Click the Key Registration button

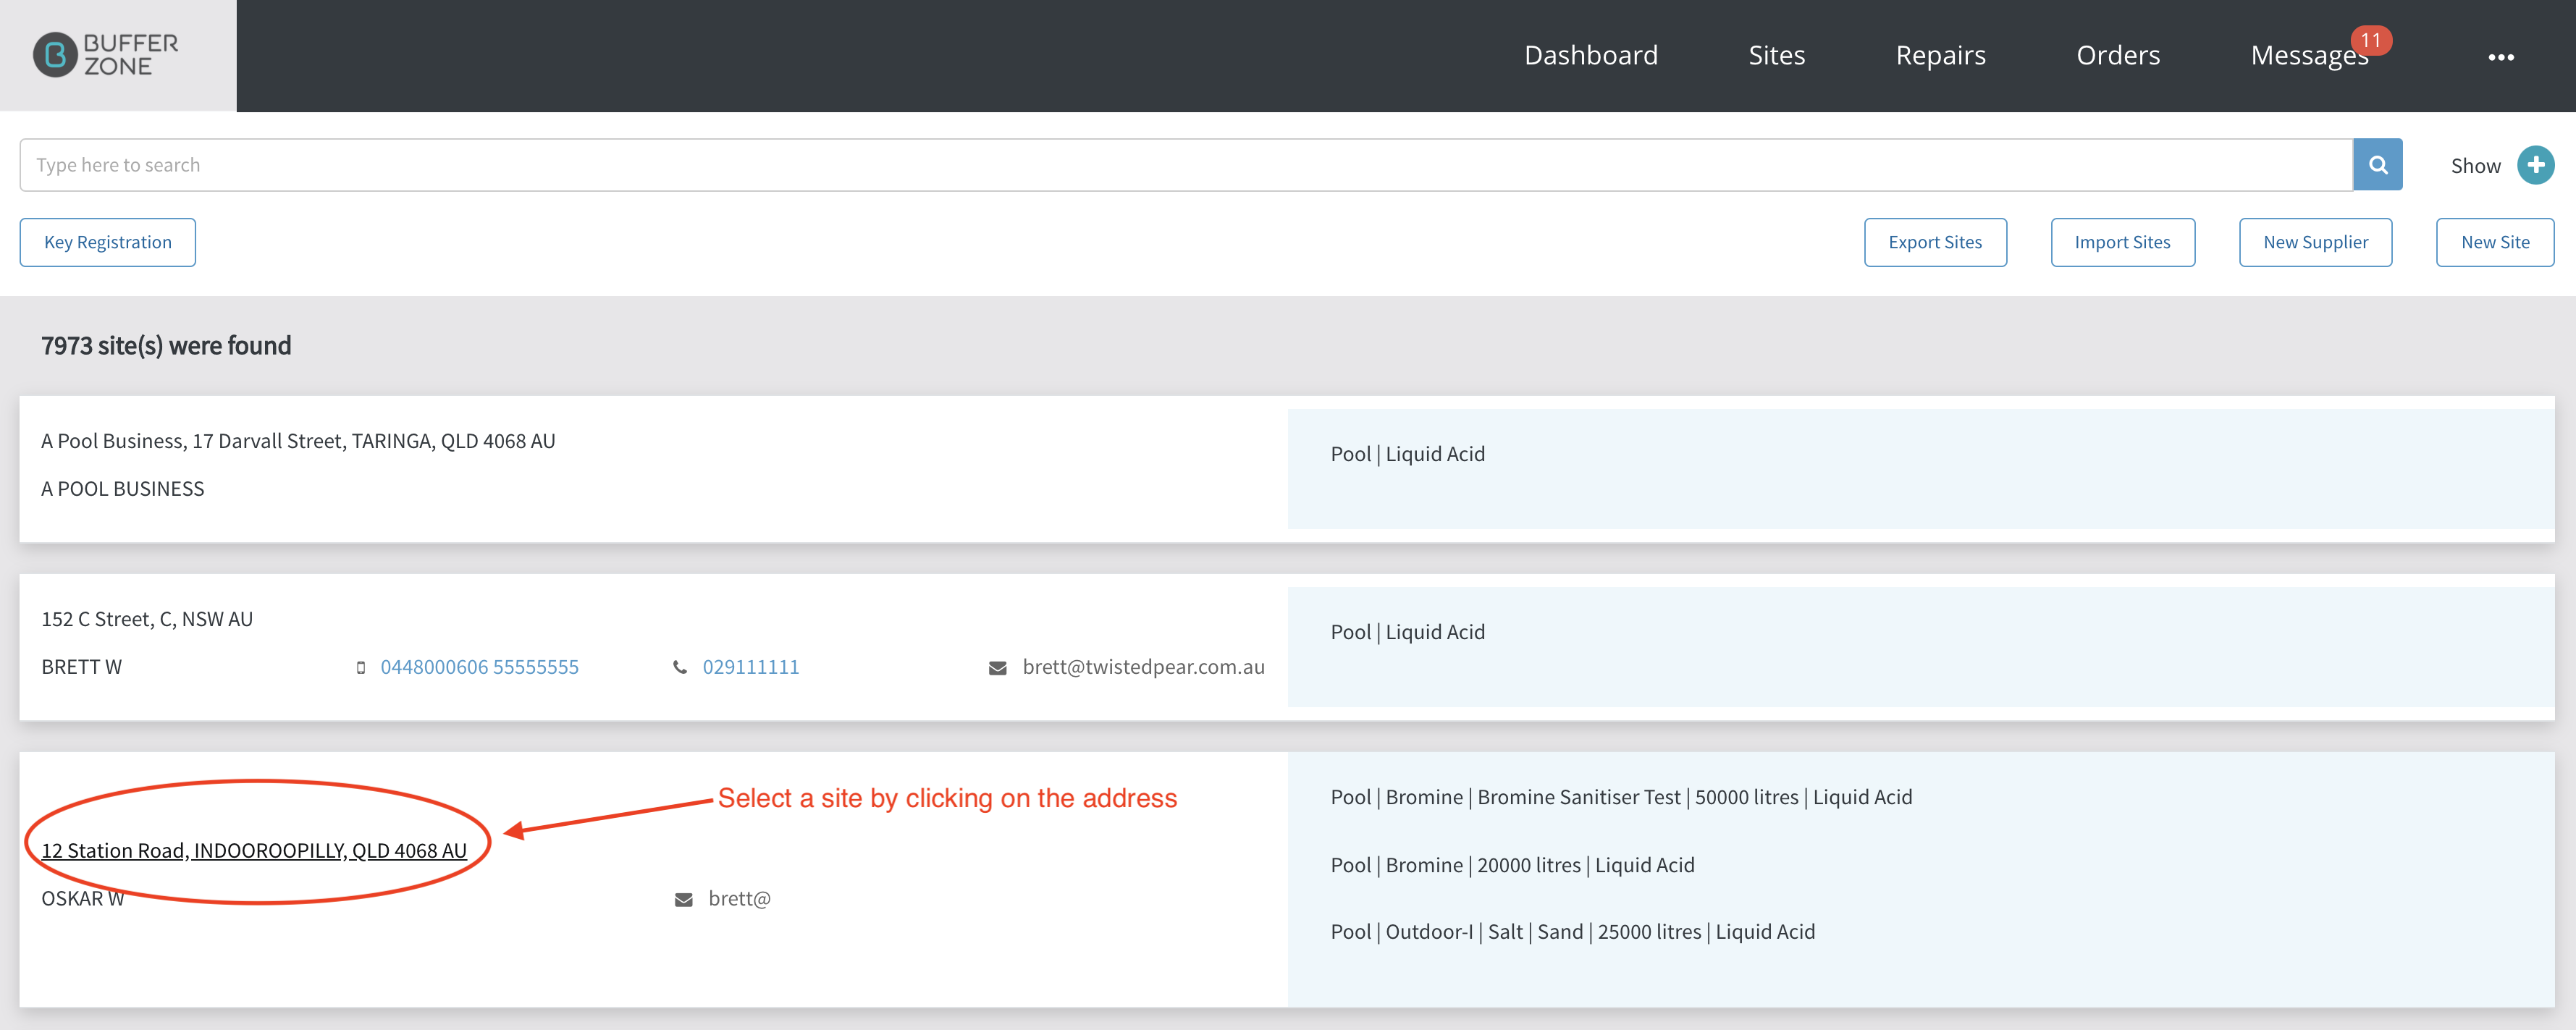tap(108, 242)
